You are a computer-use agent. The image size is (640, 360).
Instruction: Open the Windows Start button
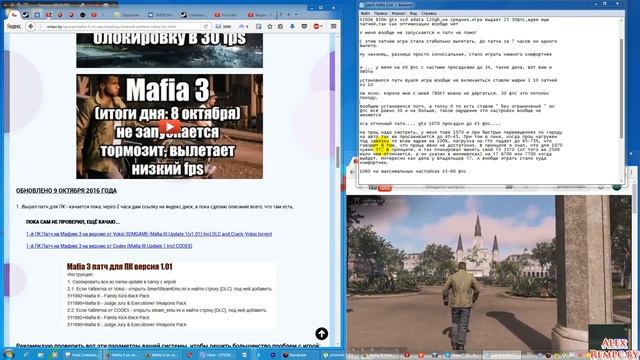pos(8,354)
